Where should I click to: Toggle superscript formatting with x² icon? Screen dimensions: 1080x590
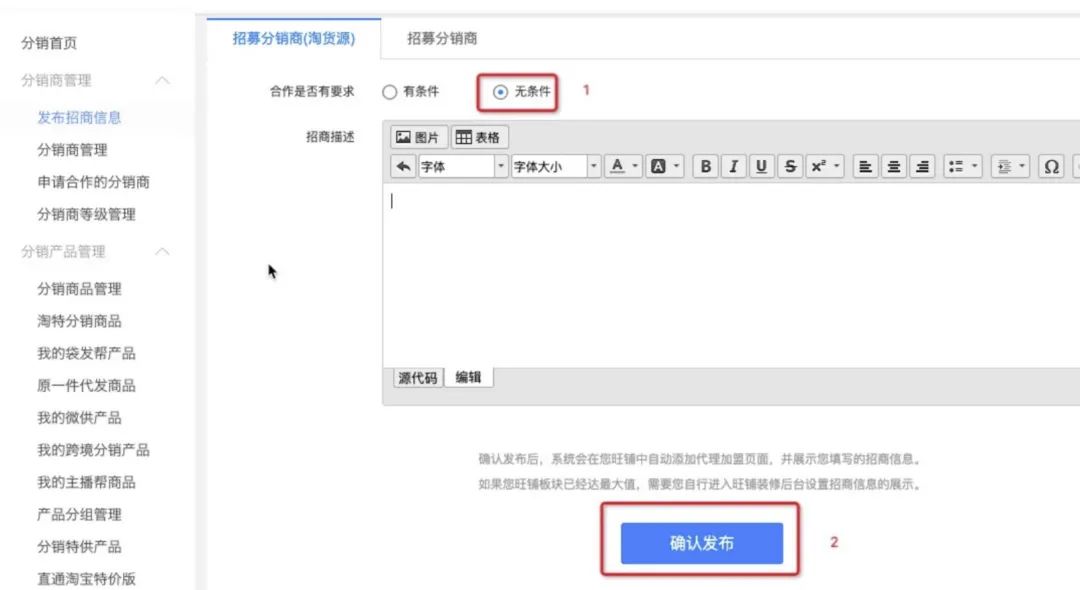click(x=820, y=166)
